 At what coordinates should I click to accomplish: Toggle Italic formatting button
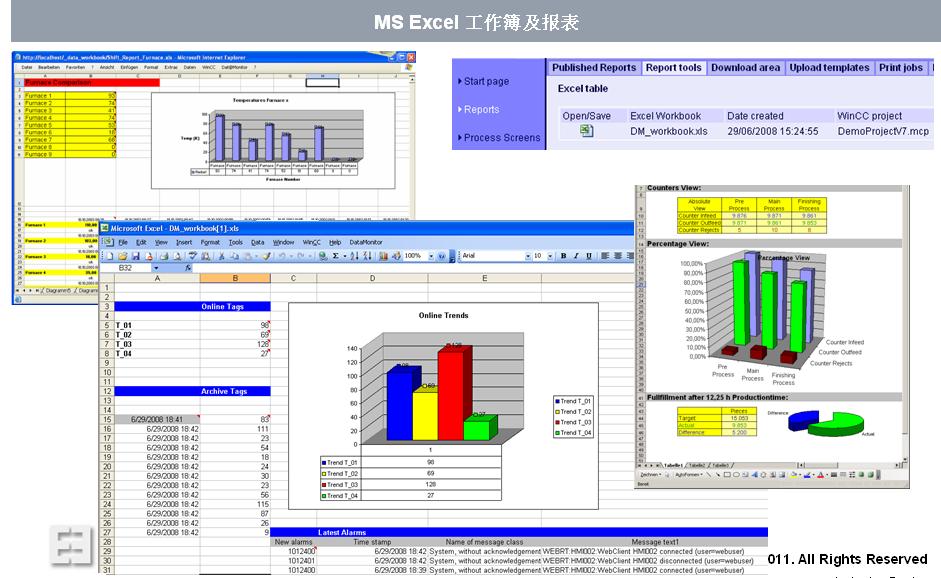pyautogui.click(x=576, y=256)
